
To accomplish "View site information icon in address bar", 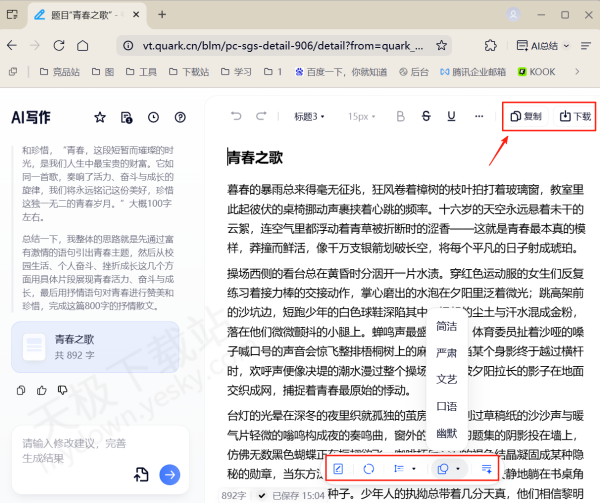I will [x=128, y=46].
